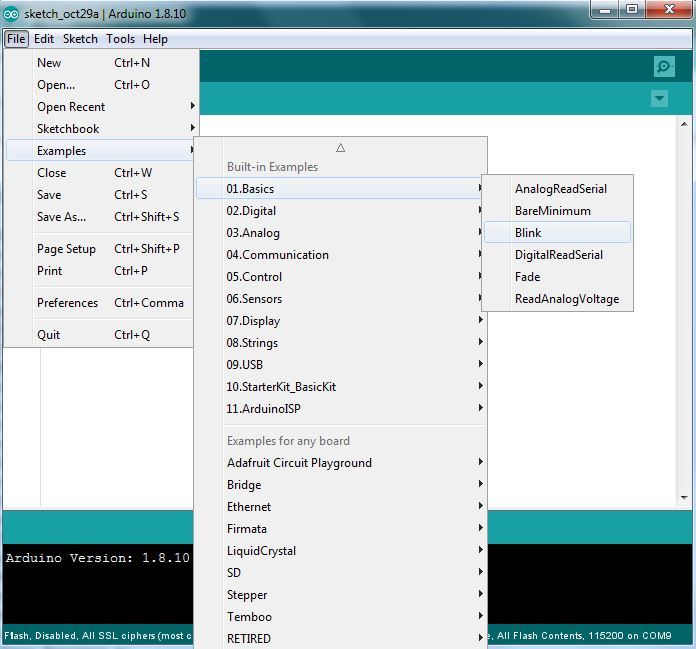Open Preferences from the File menu
Image resolution: width=696 pixels, height=649 pixels.
coord(100,303)
